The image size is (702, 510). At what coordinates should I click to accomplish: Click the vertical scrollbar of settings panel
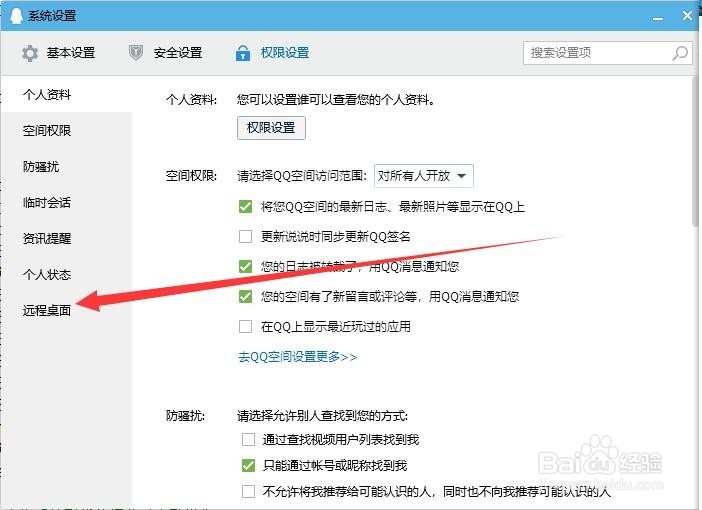click(696, 152)
